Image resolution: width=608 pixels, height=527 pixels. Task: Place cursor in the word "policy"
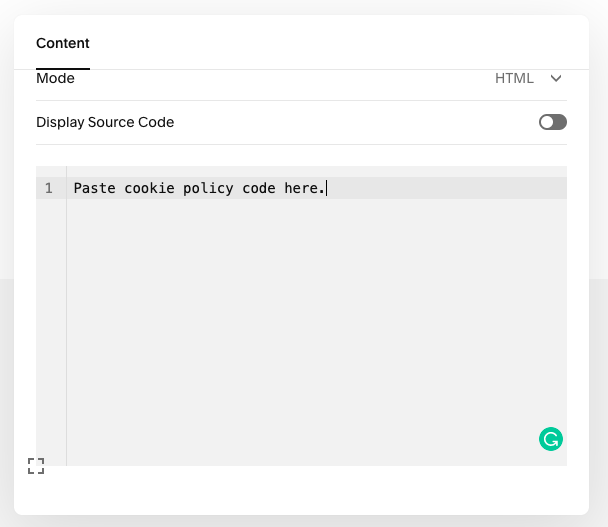point(208,188)
